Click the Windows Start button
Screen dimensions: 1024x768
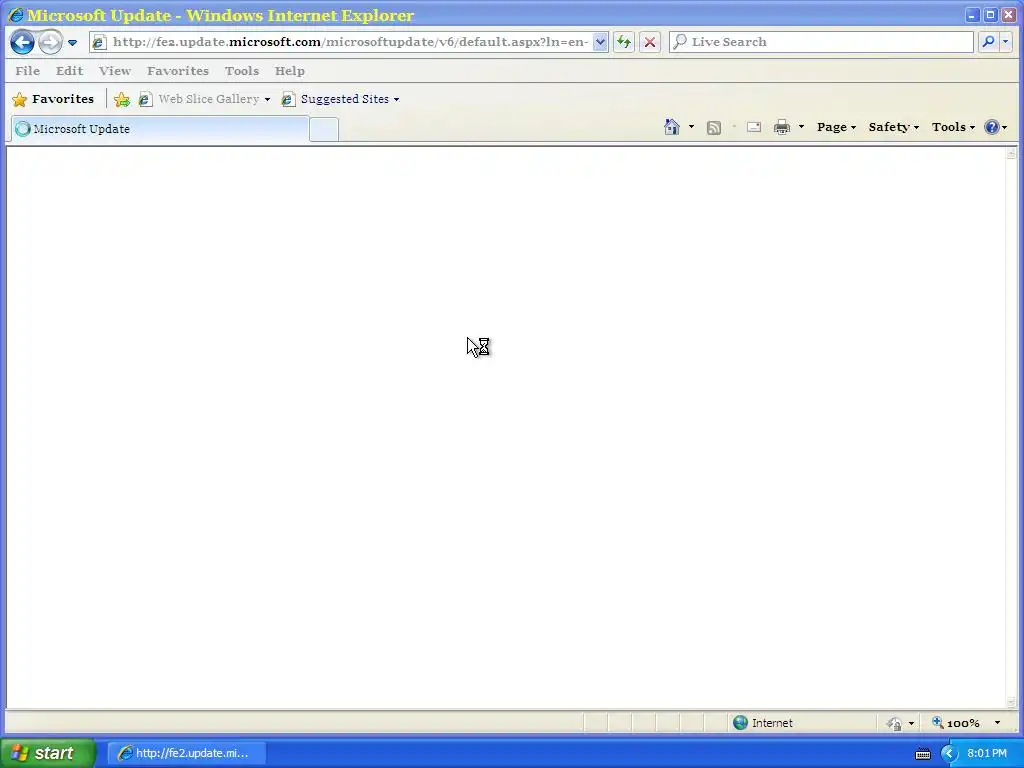pyautogui.click(x=48, y=753)
